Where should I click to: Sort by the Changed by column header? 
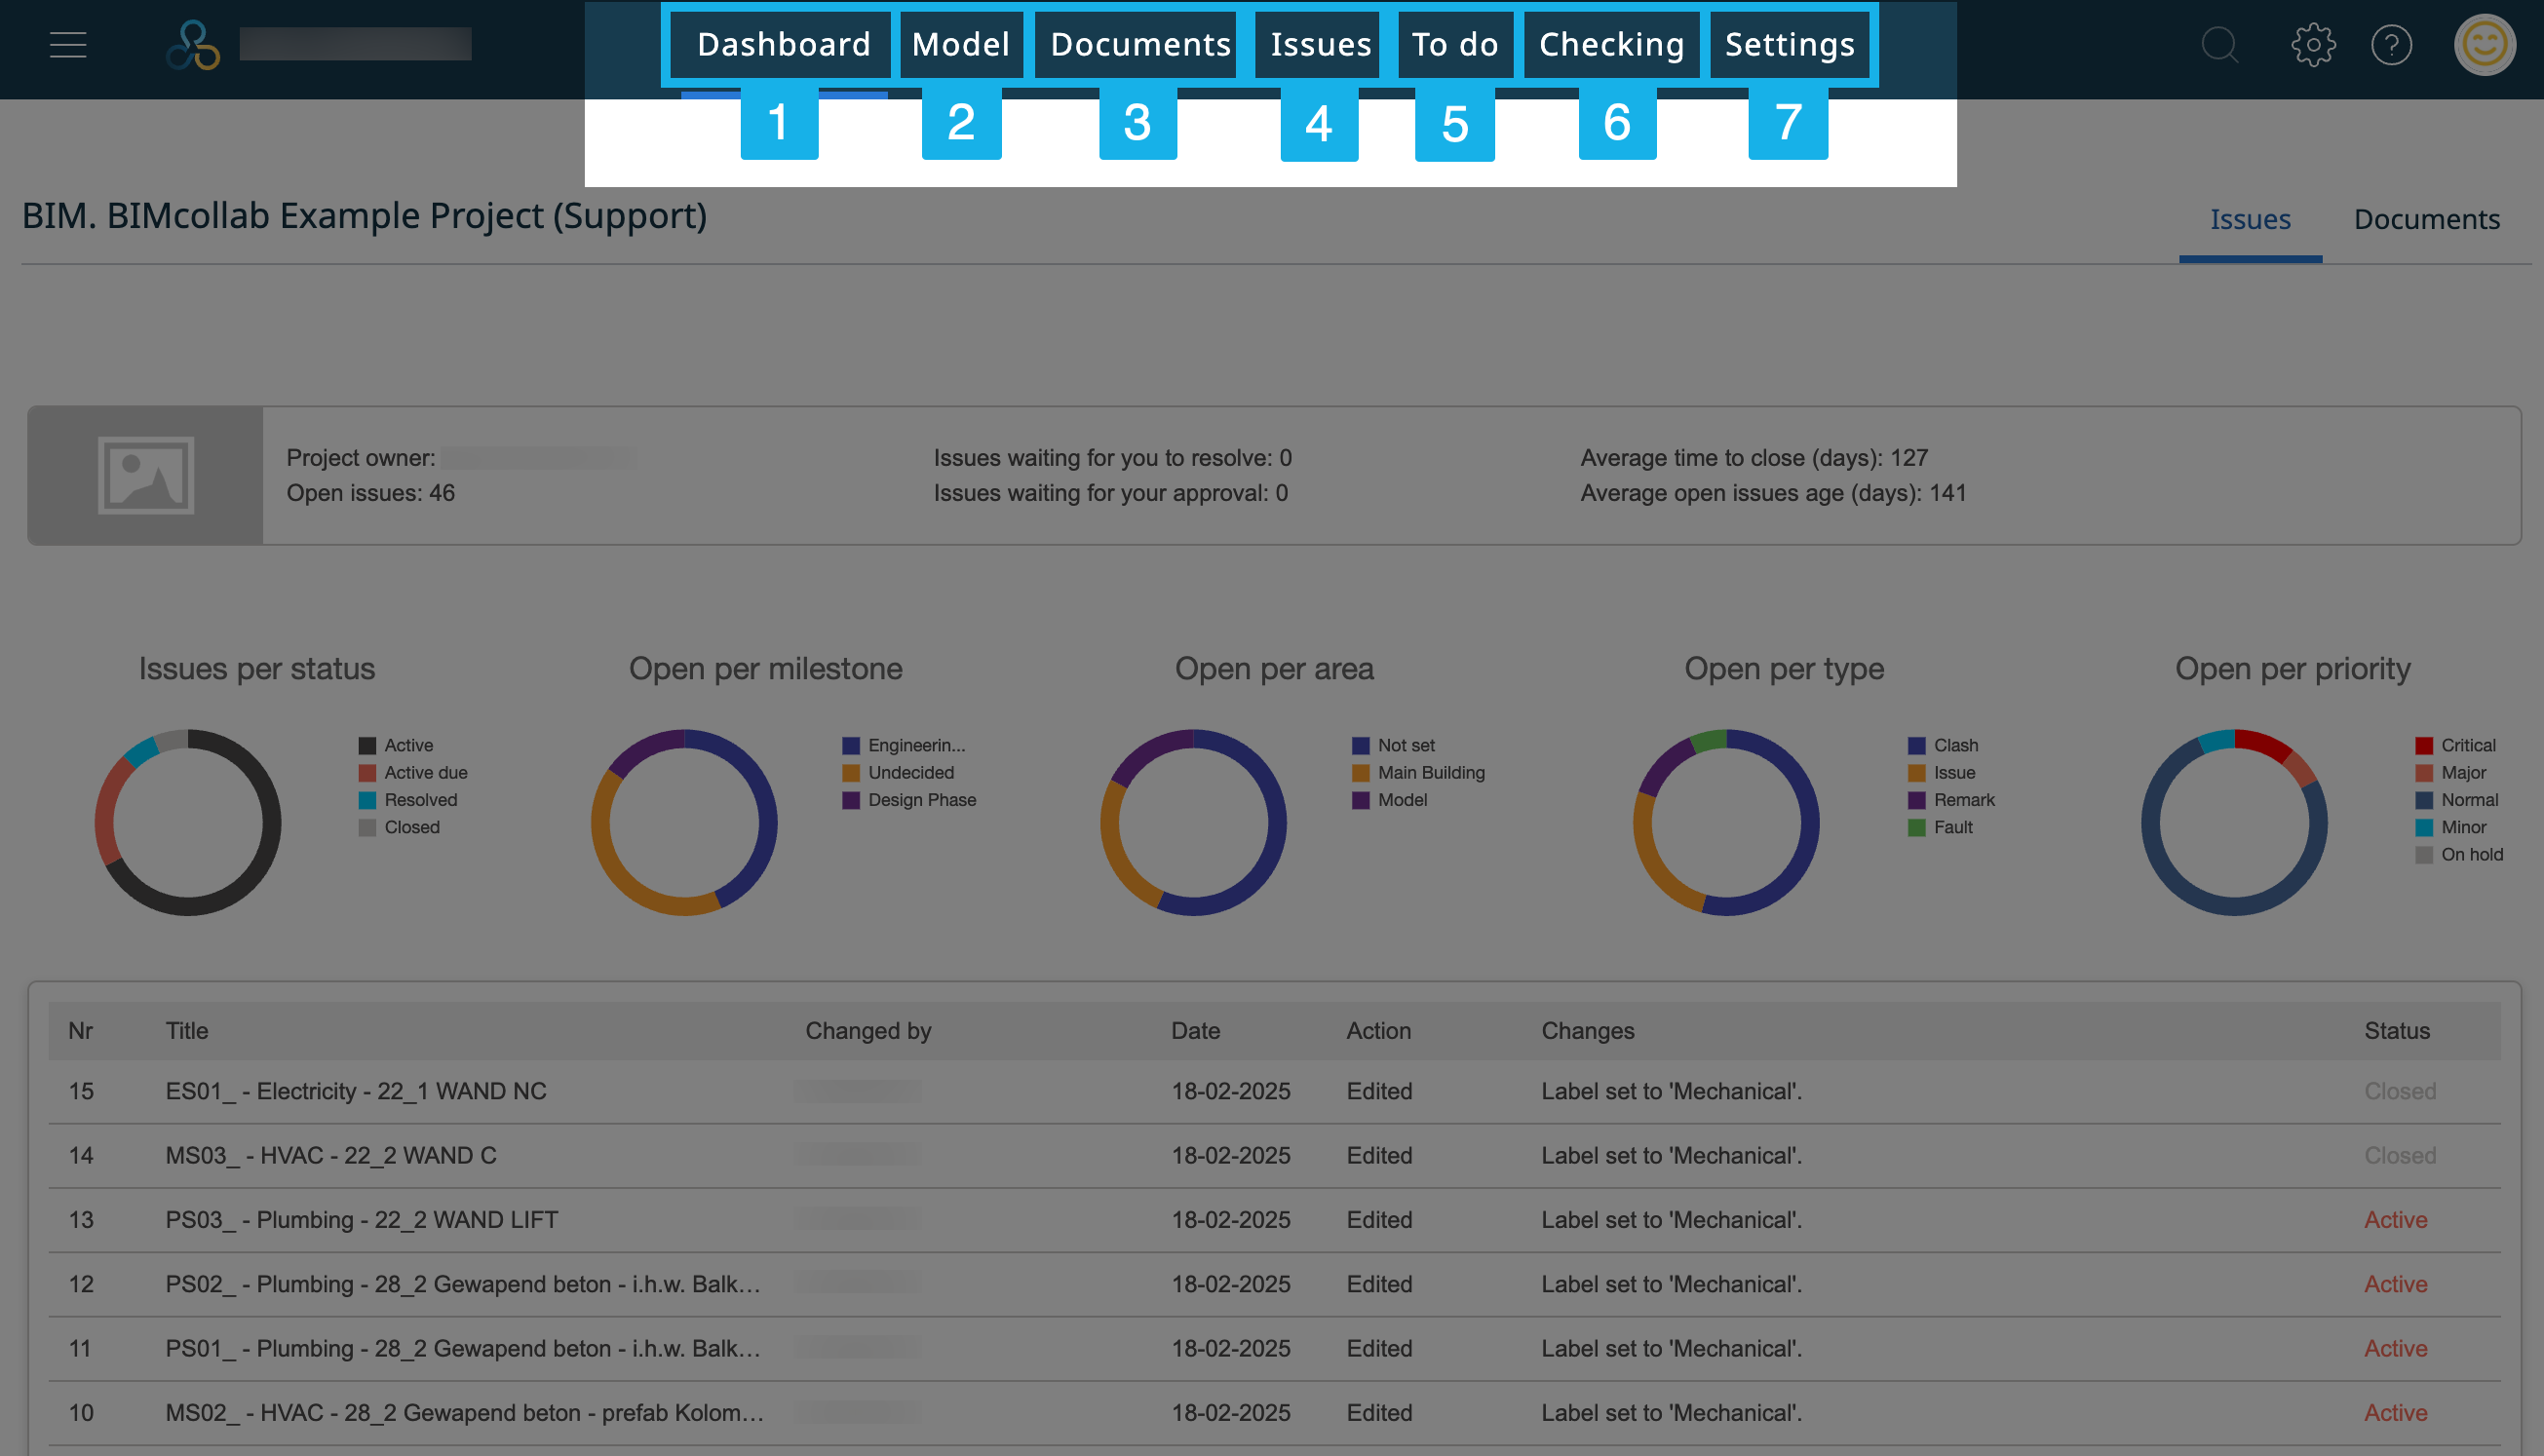click(x=868, y=1030)
